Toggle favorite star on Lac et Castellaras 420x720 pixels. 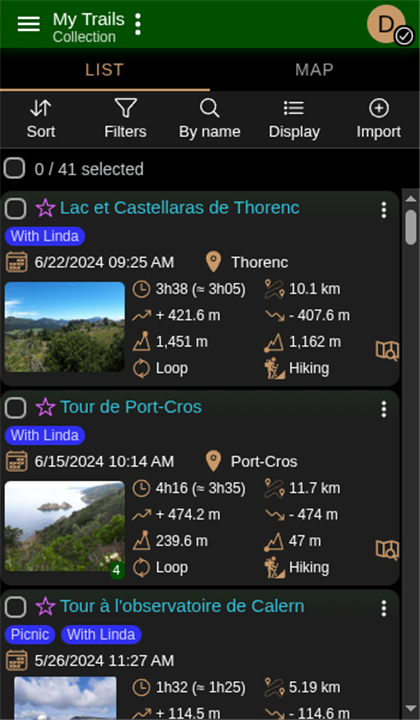45,208
